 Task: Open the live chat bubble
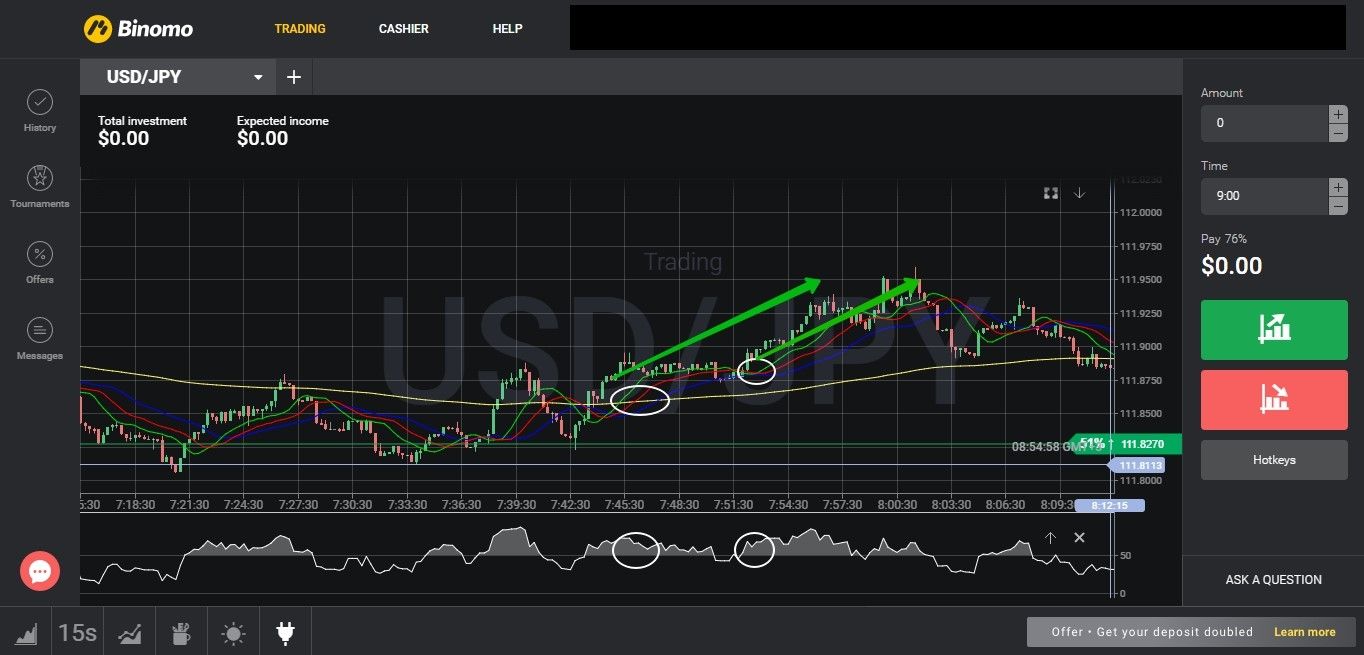(x=40, y=571)
